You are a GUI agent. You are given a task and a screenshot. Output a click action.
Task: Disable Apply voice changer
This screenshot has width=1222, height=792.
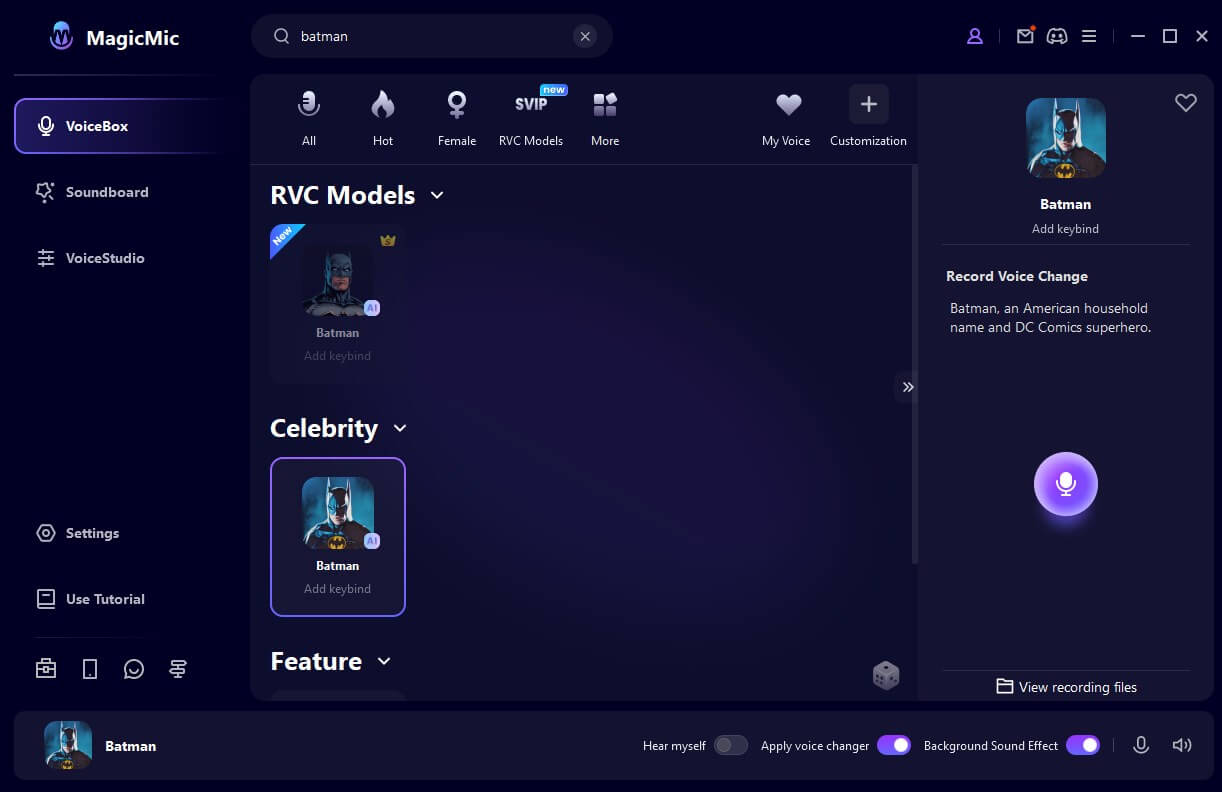click(894, 745)
